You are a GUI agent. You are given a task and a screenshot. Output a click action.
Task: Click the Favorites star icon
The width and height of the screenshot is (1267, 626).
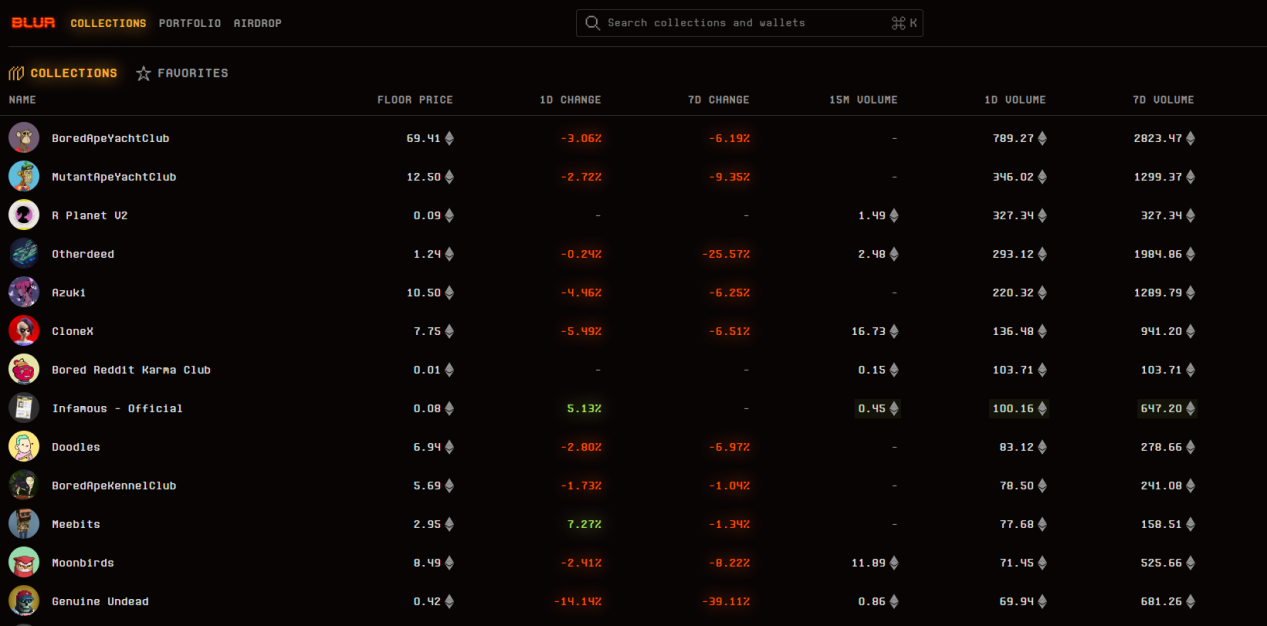144,73
